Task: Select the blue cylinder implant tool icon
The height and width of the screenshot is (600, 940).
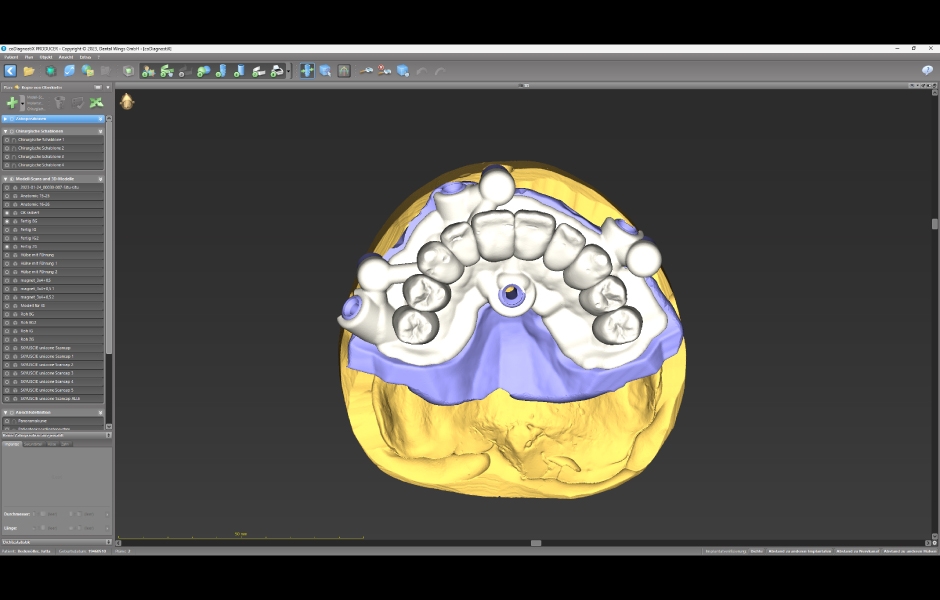Action: [221, 71]
